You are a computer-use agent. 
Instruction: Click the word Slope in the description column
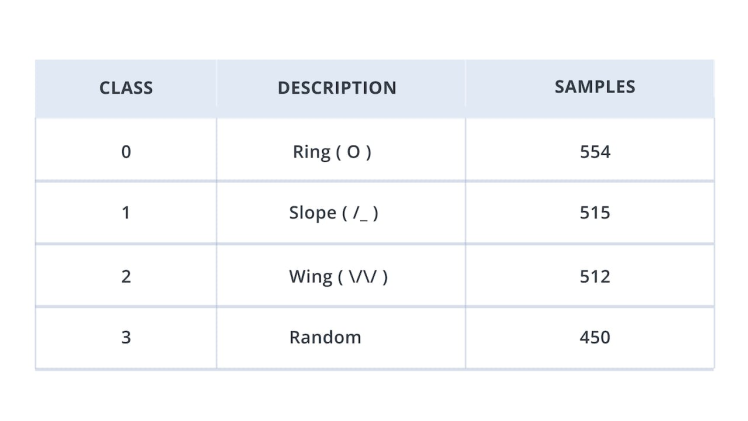click(312, 213)
